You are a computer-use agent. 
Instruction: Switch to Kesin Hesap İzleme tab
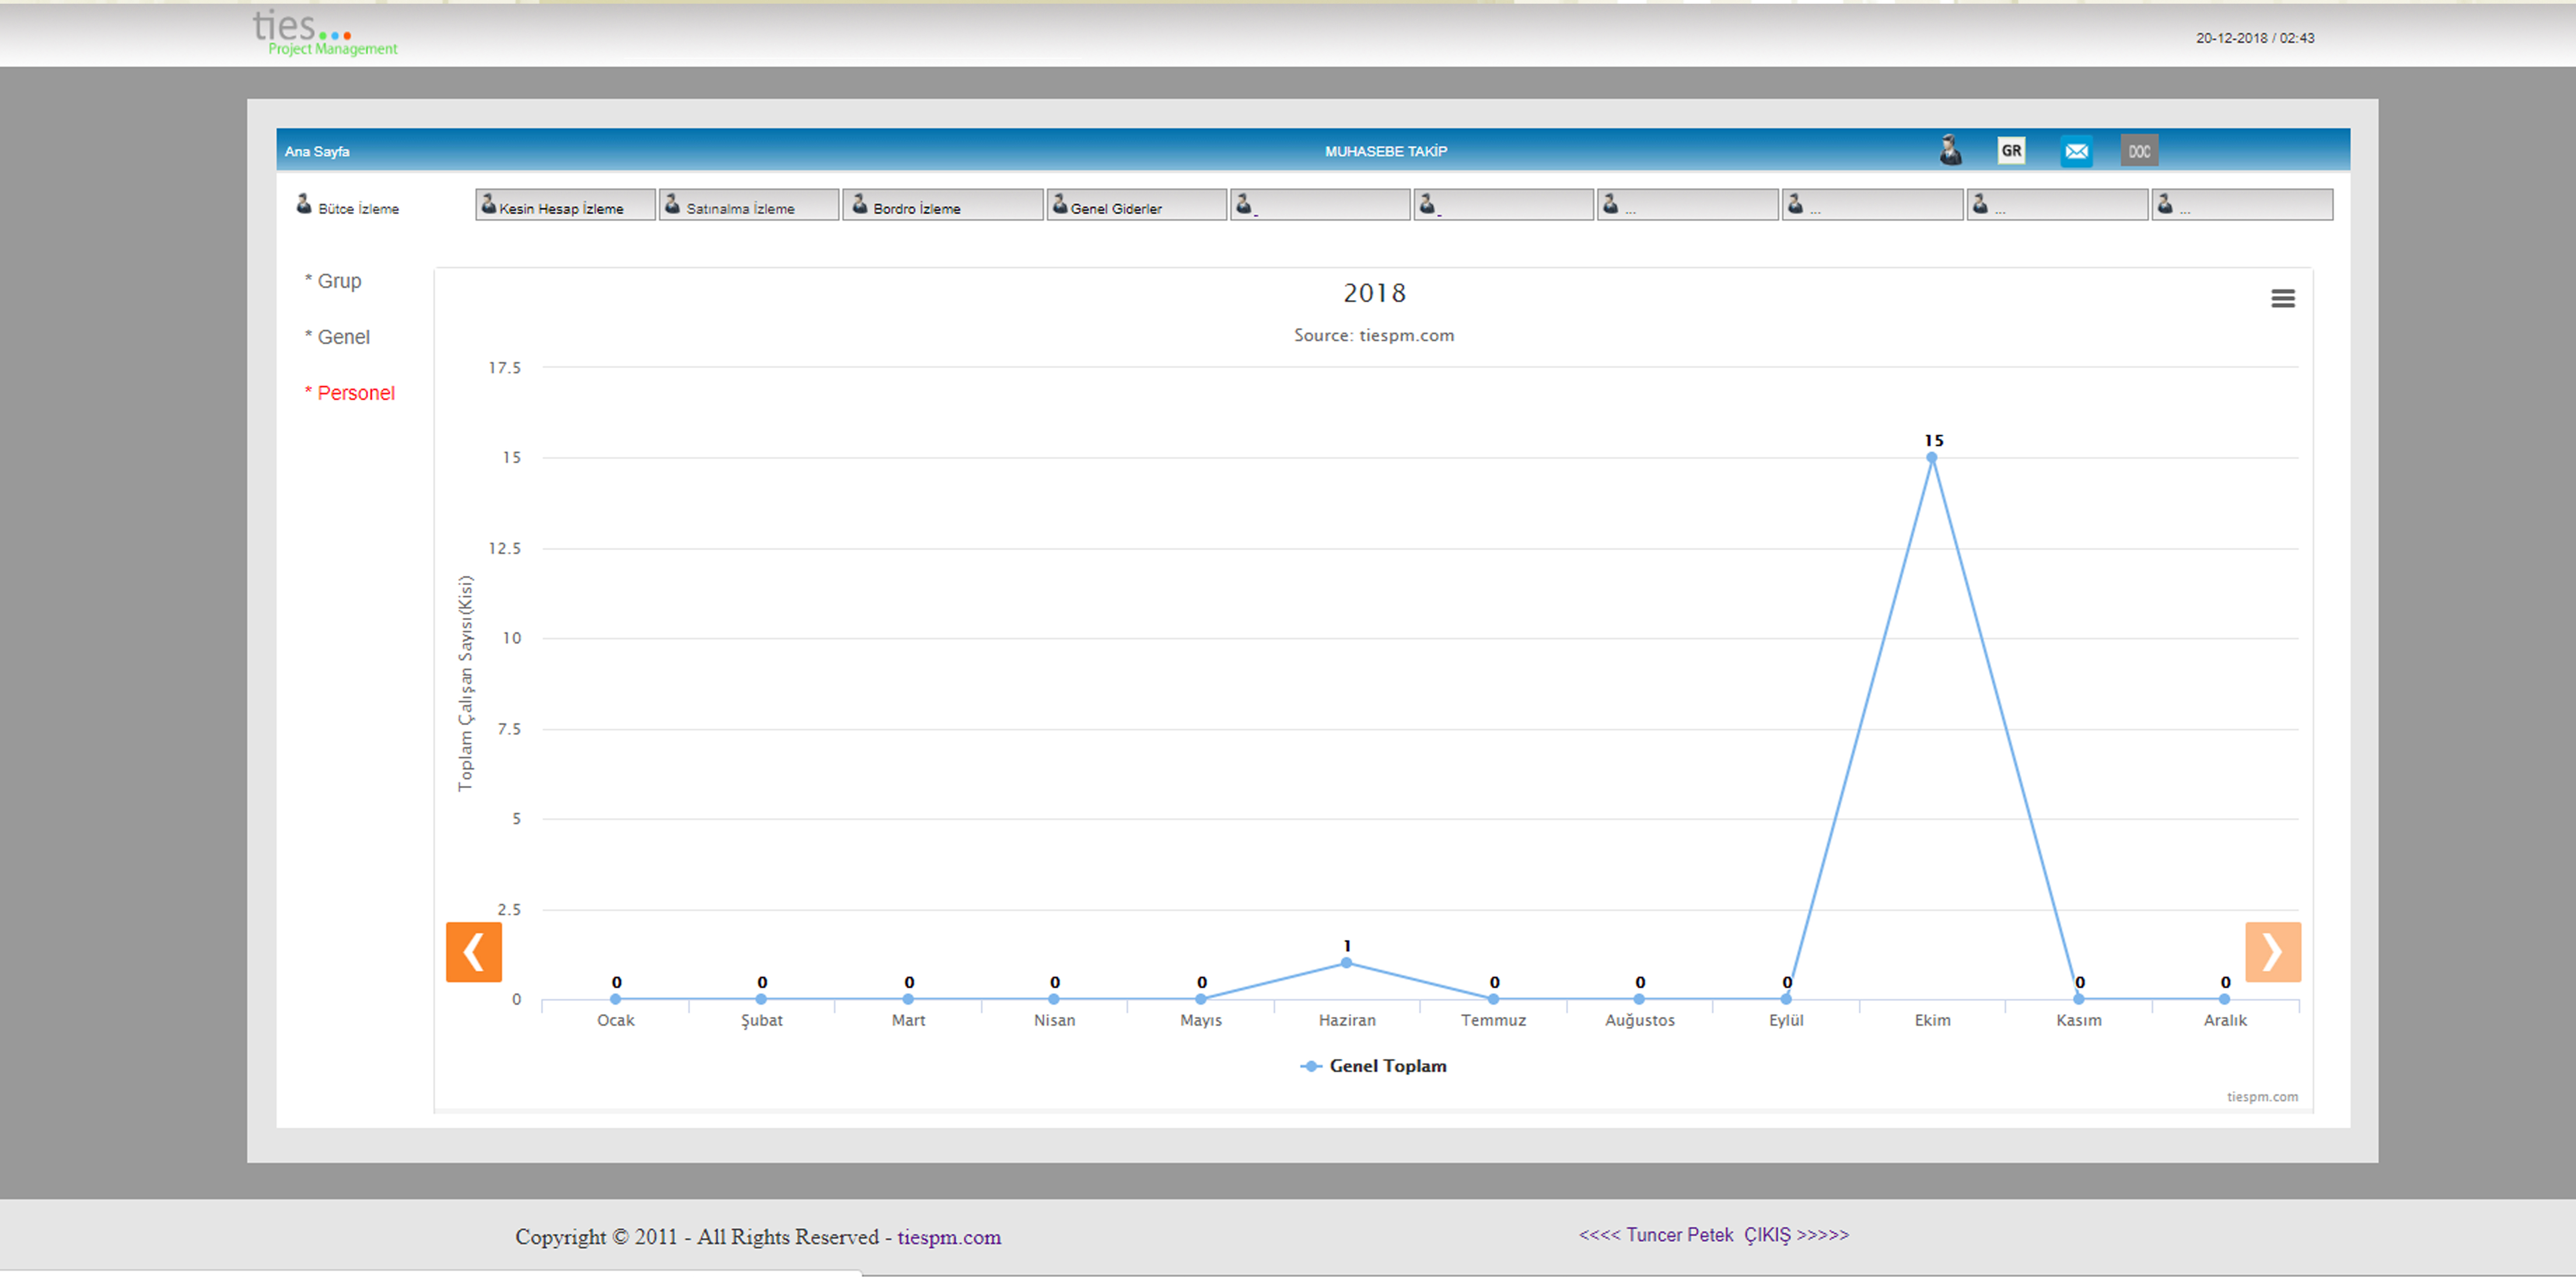click(x=565, y=205)
